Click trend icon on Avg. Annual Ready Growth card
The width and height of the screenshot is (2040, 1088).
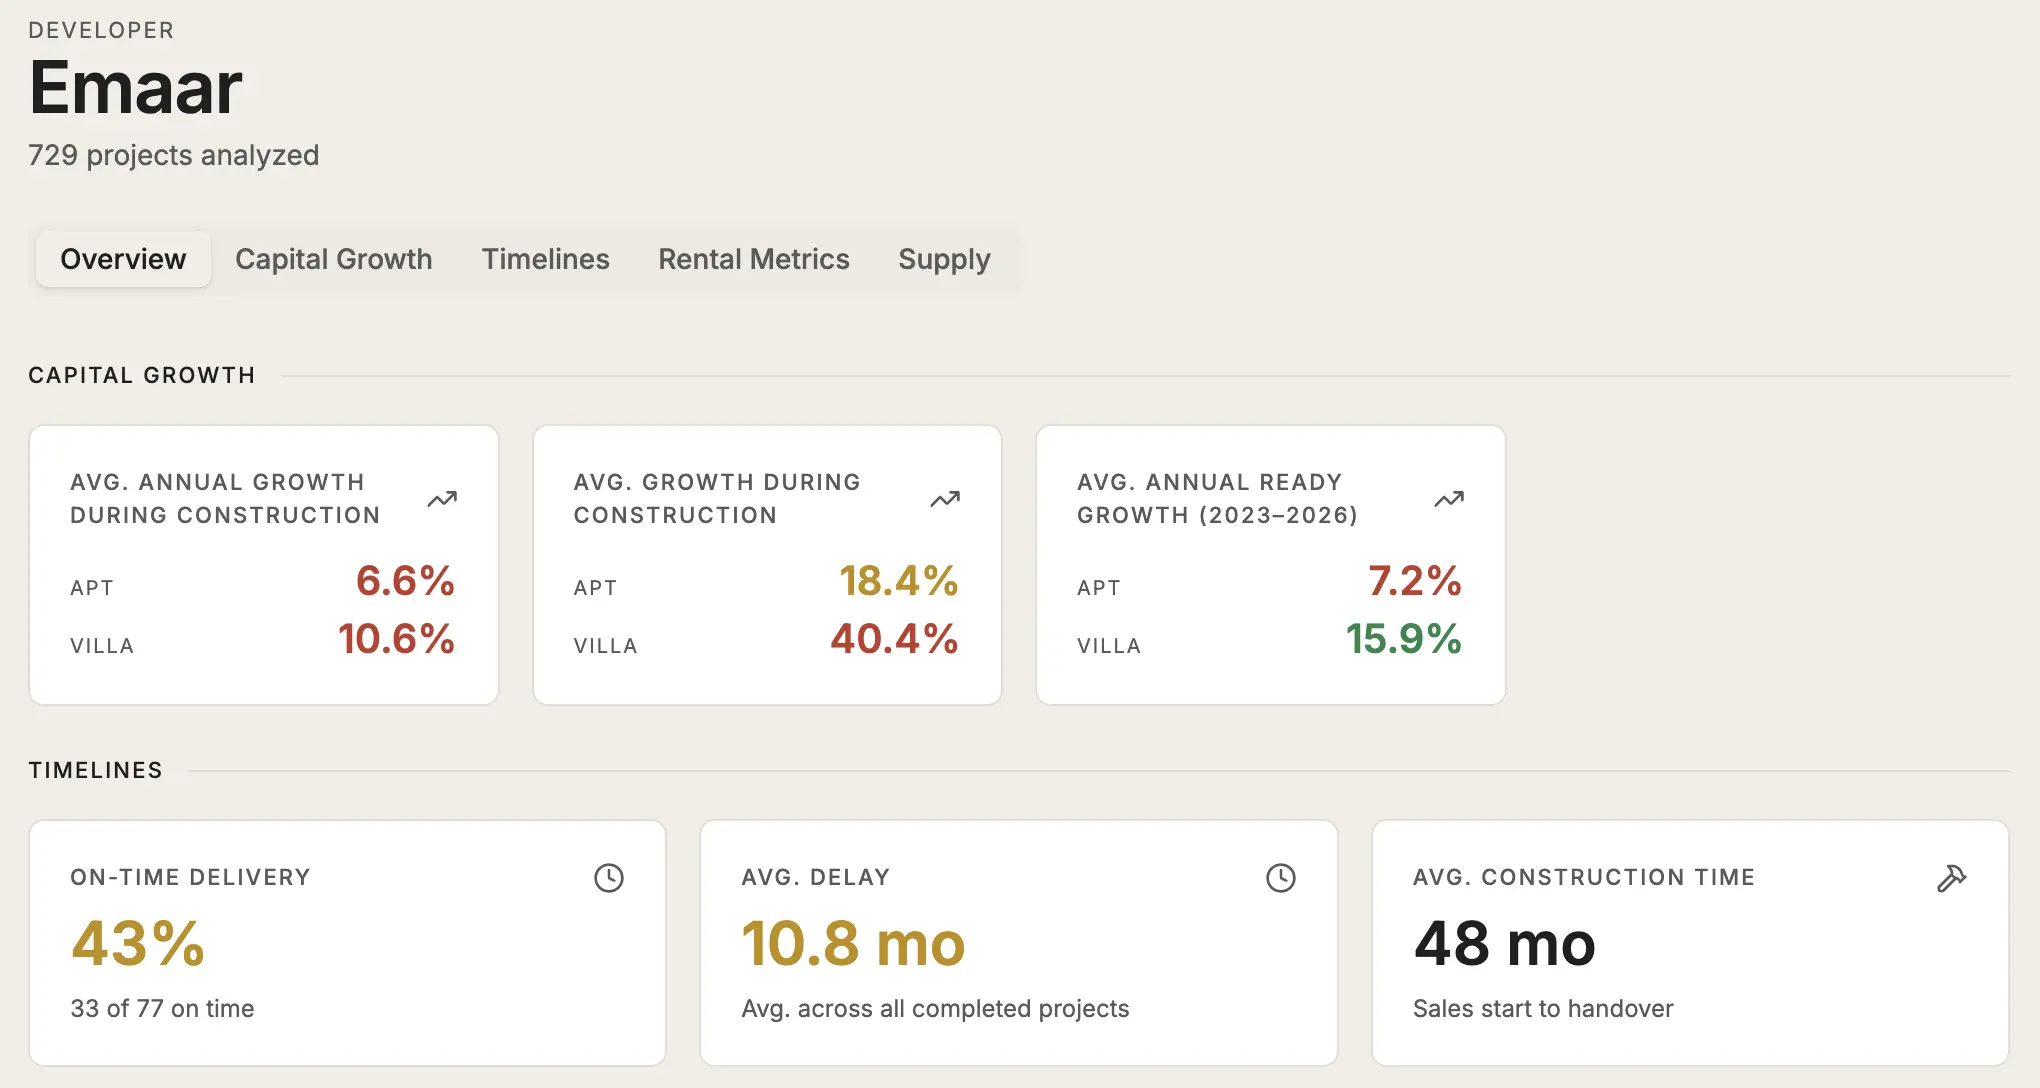pyautogui.click(x=1449, y=499)
